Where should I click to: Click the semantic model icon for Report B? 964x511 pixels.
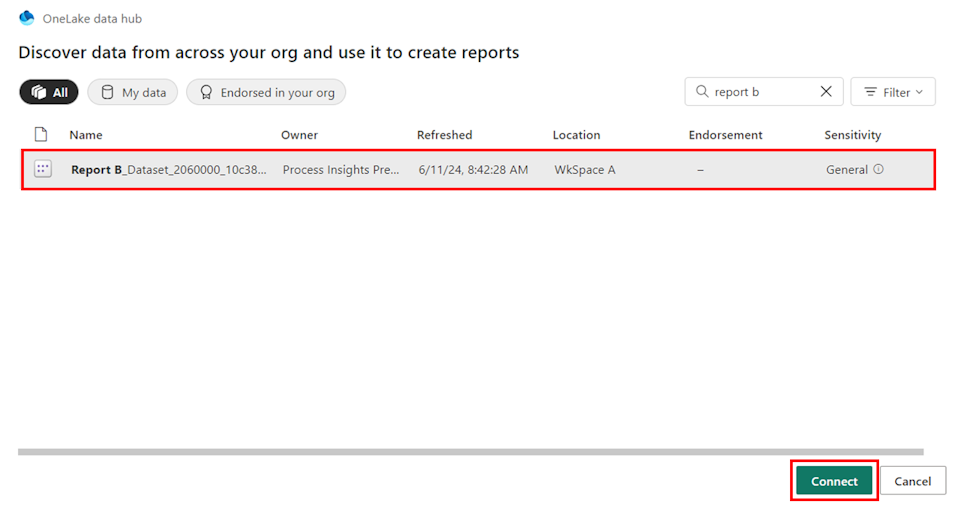point(43,169)
